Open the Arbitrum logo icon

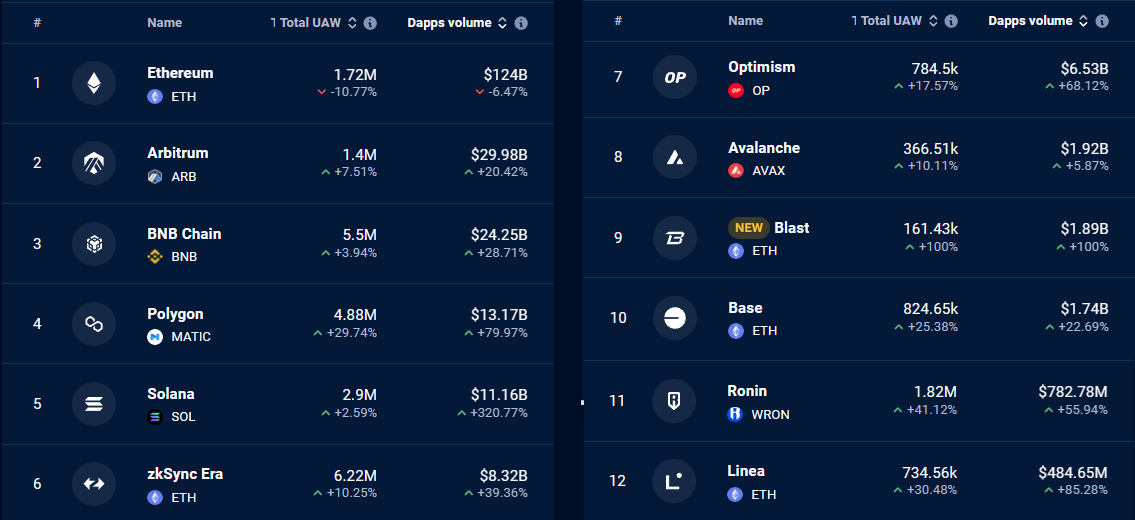click(x=94, y=163)
